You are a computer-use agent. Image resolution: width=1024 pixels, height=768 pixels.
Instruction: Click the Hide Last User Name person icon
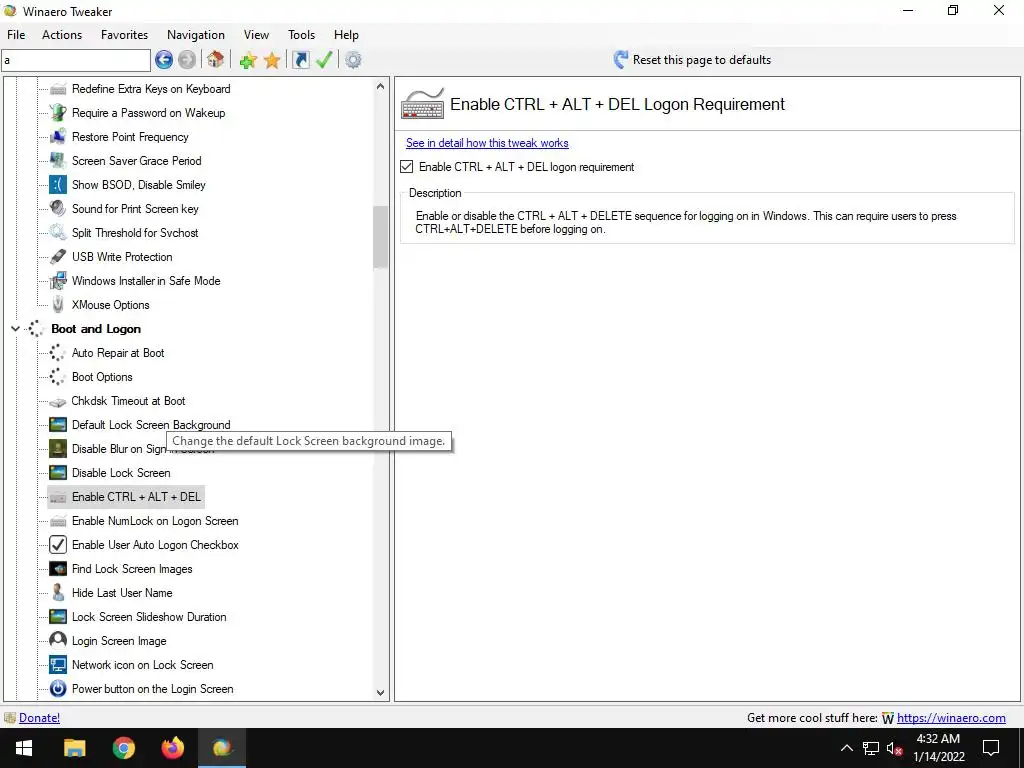tap(58, 593)
